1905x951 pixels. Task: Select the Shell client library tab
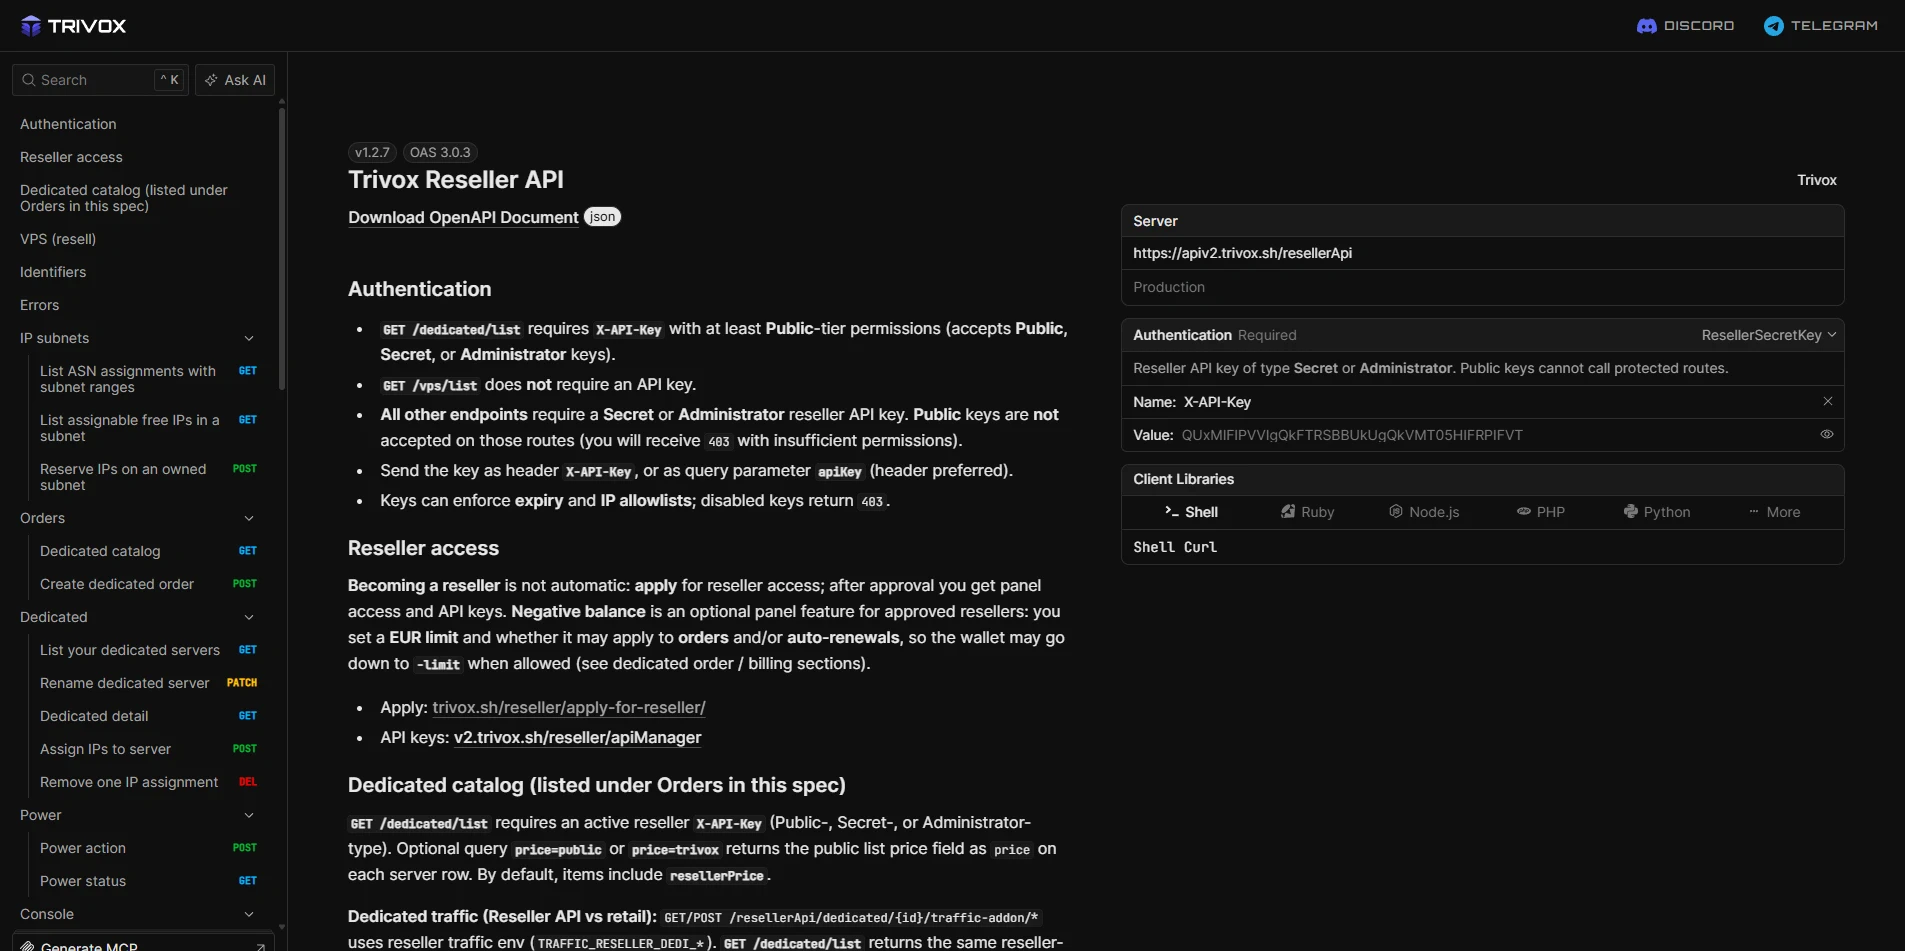tap(1191, 512)
